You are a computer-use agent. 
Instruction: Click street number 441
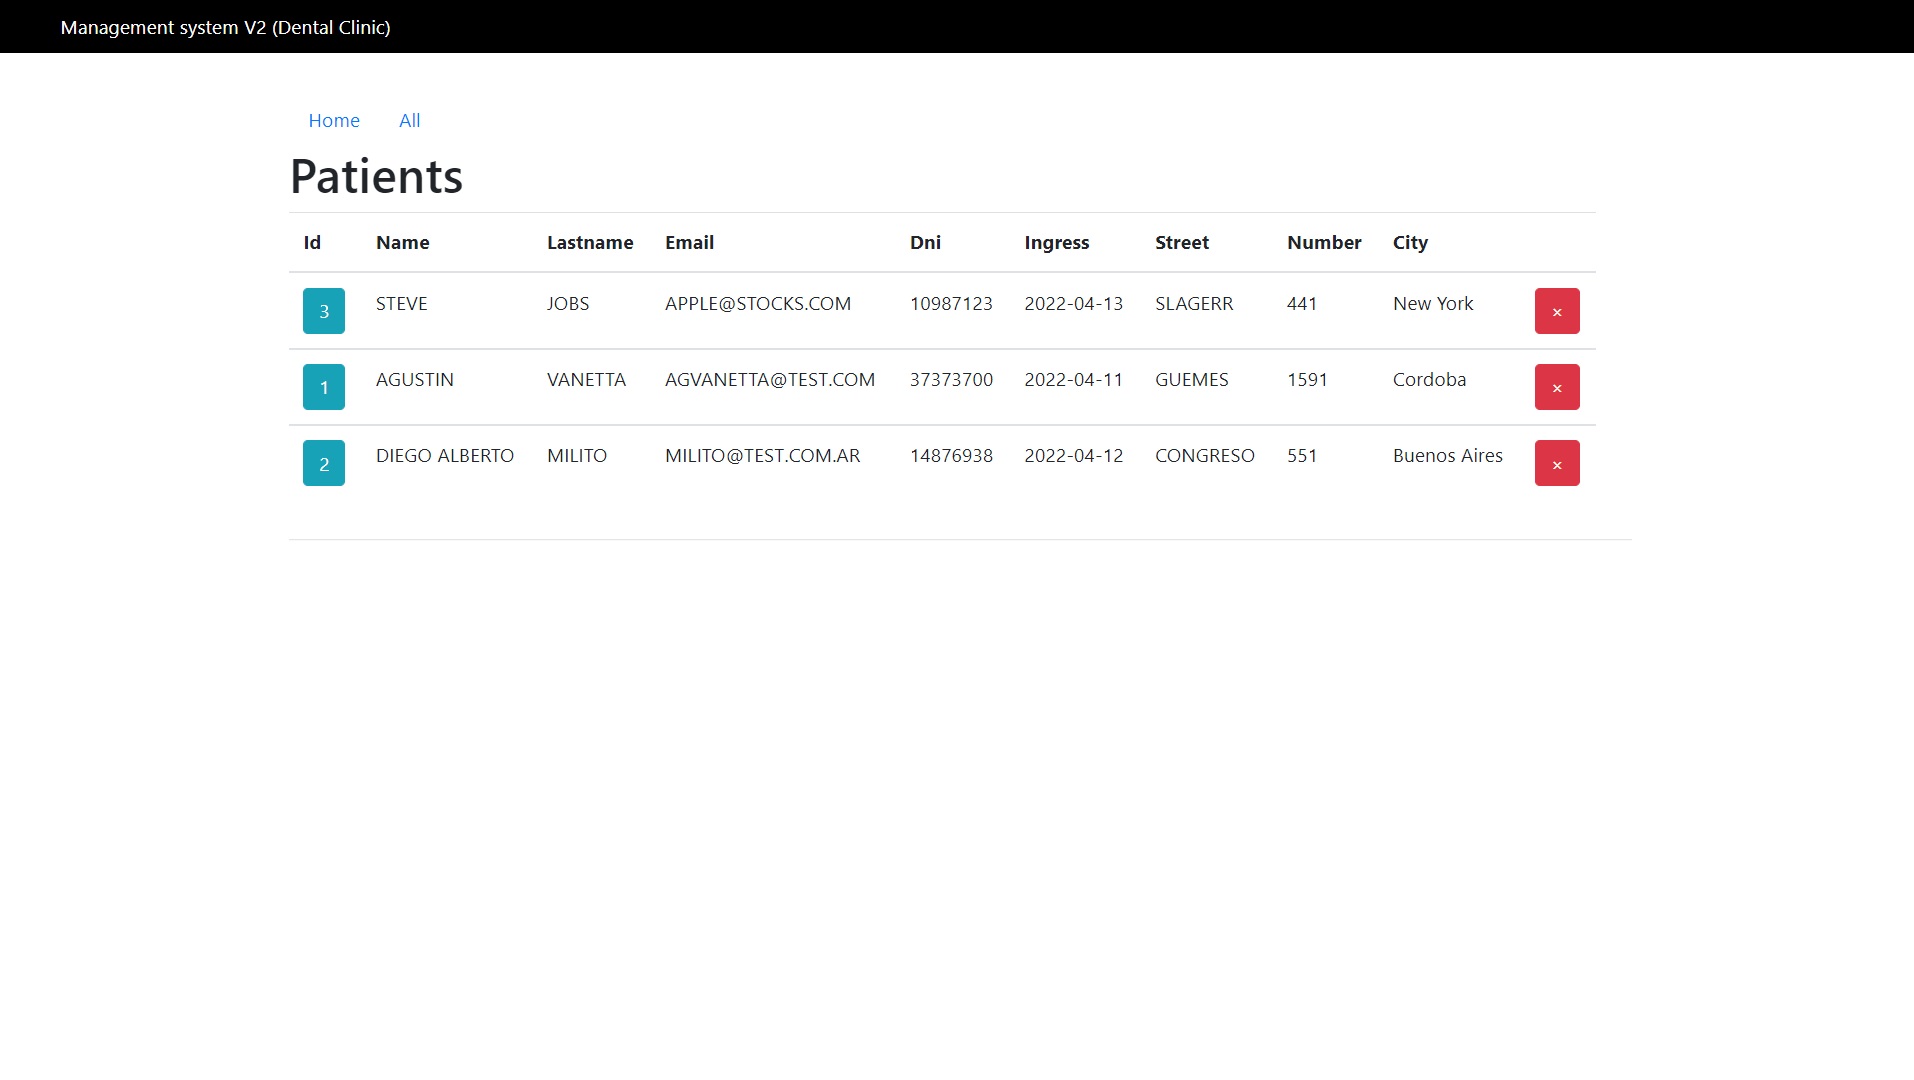1302,303
